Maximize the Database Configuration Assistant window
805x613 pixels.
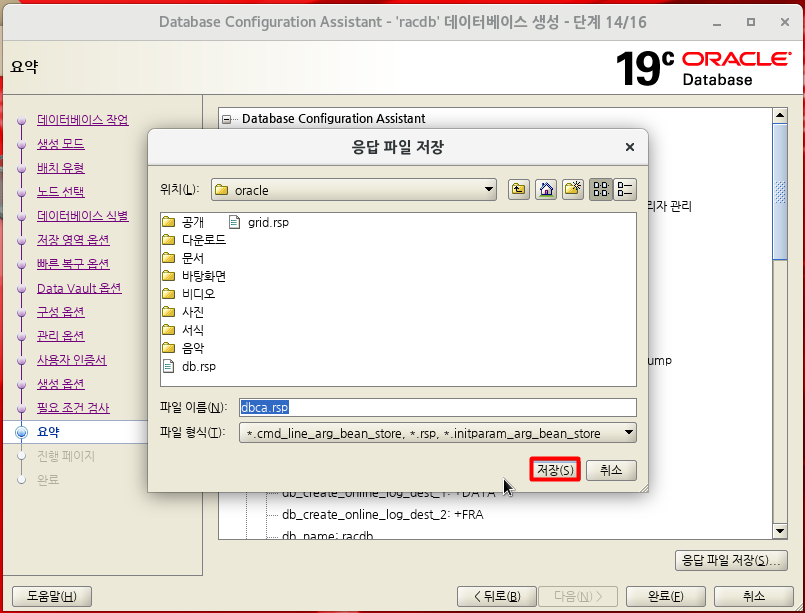click(751, 22)
